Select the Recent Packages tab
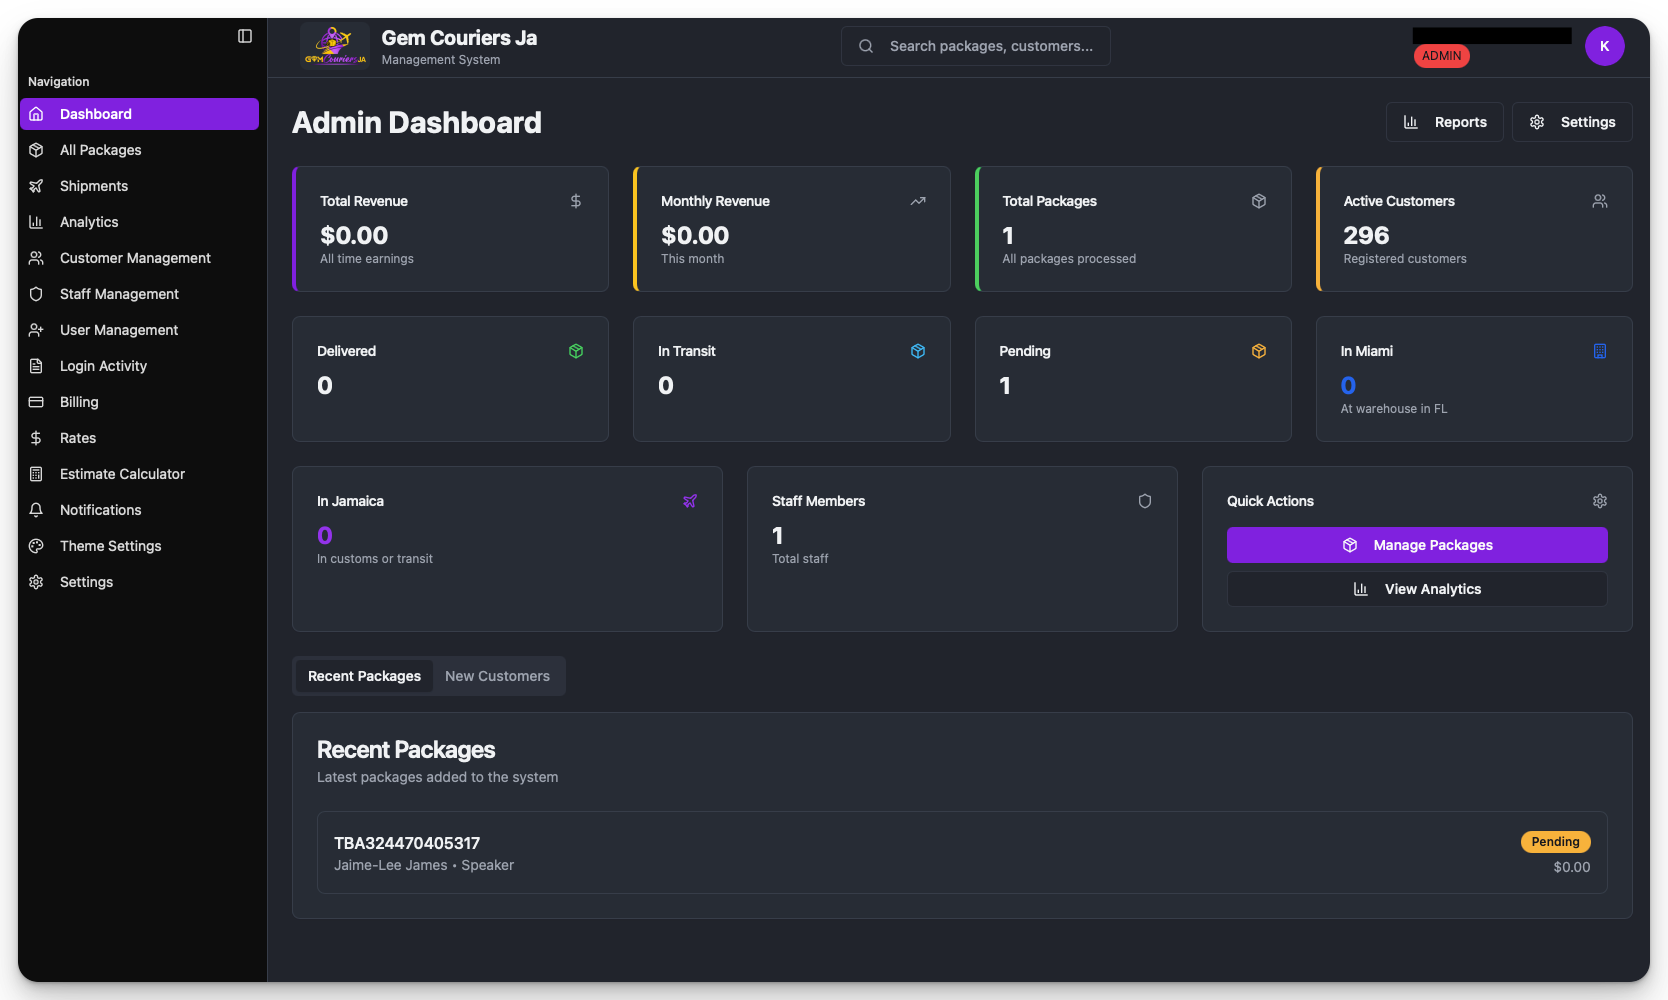The width and height of the screenshot is (1668, 1000). [x=364, y=676]
